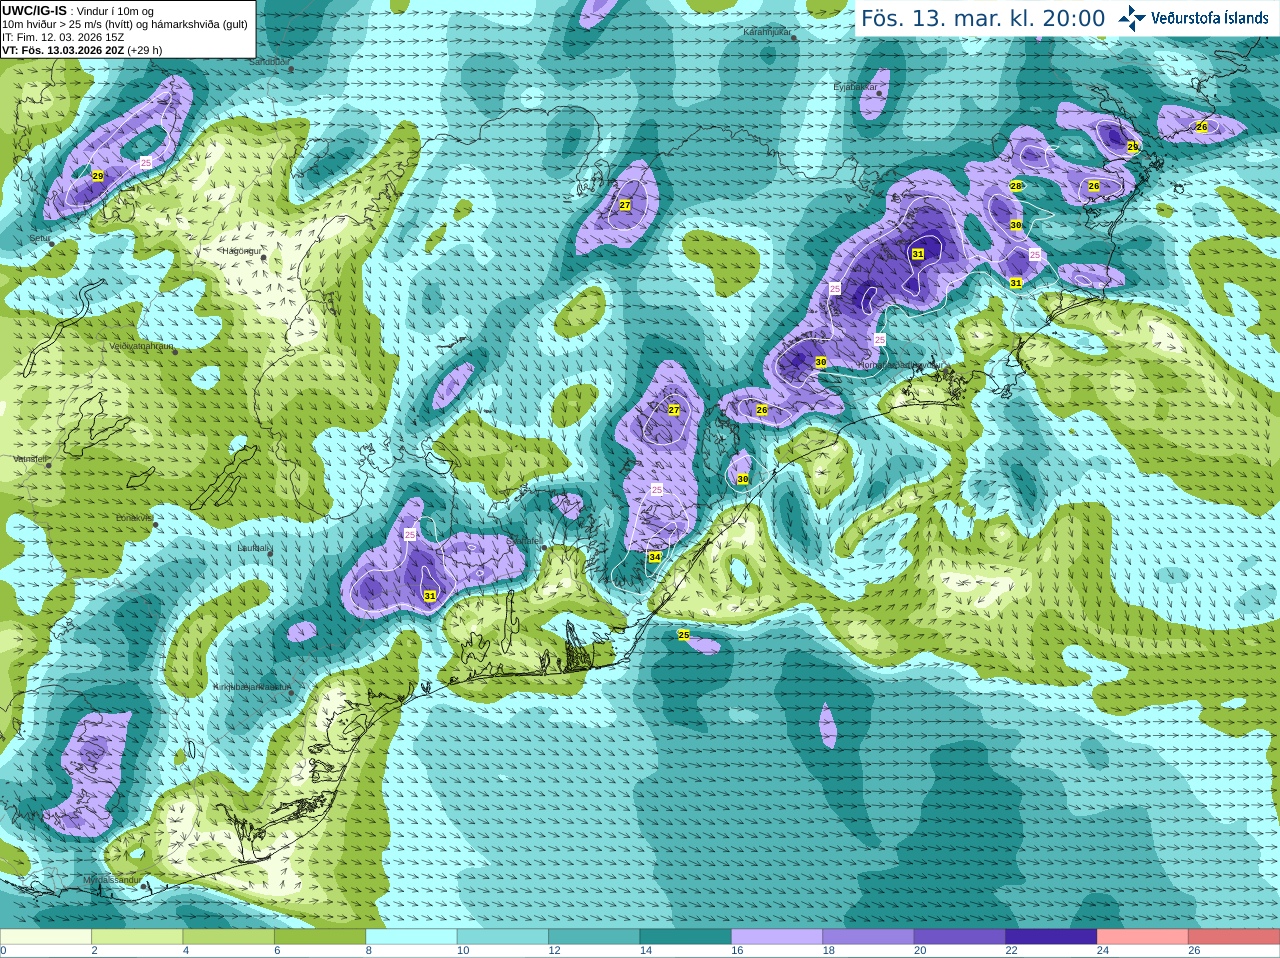Pick the 22–24 m/s dark indigo swatch
The width and height of the screenshot is (1280, 958).
(x=1052, y=937)
